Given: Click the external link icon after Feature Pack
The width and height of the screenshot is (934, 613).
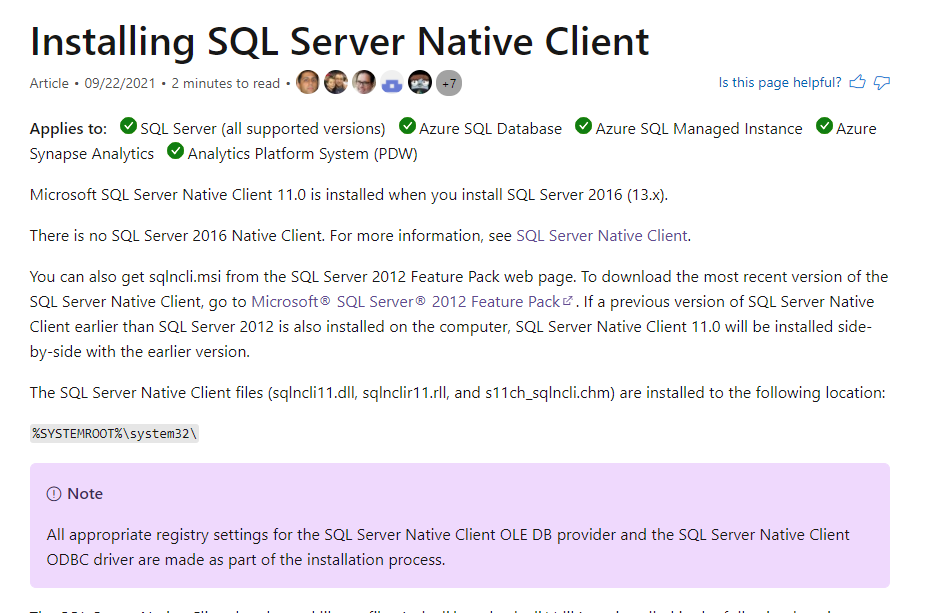Looking at the screenshot, I should [568, 301].
